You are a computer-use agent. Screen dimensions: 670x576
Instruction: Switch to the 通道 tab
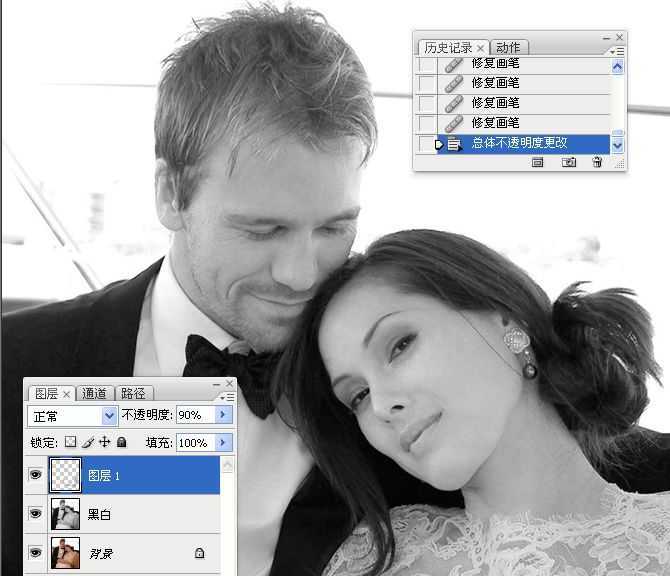point(94,393)
